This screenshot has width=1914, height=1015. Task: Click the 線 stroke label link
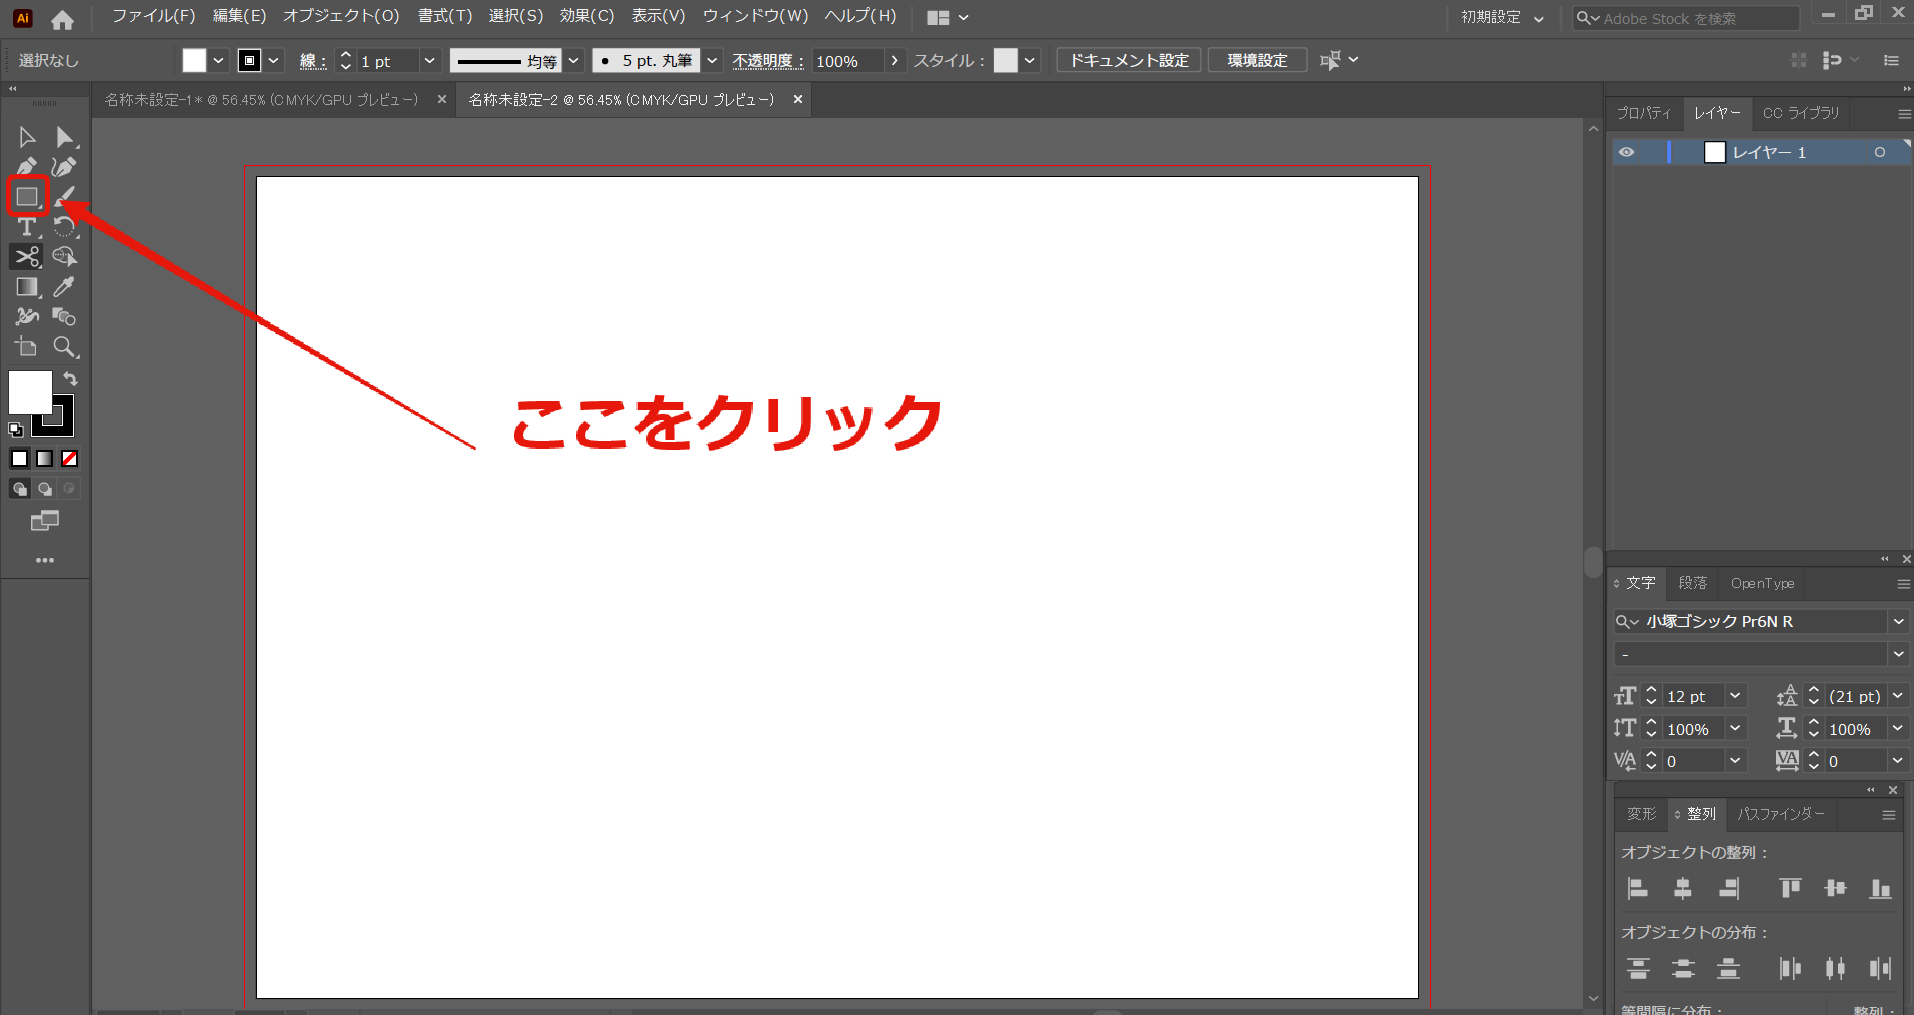[313, 61]
